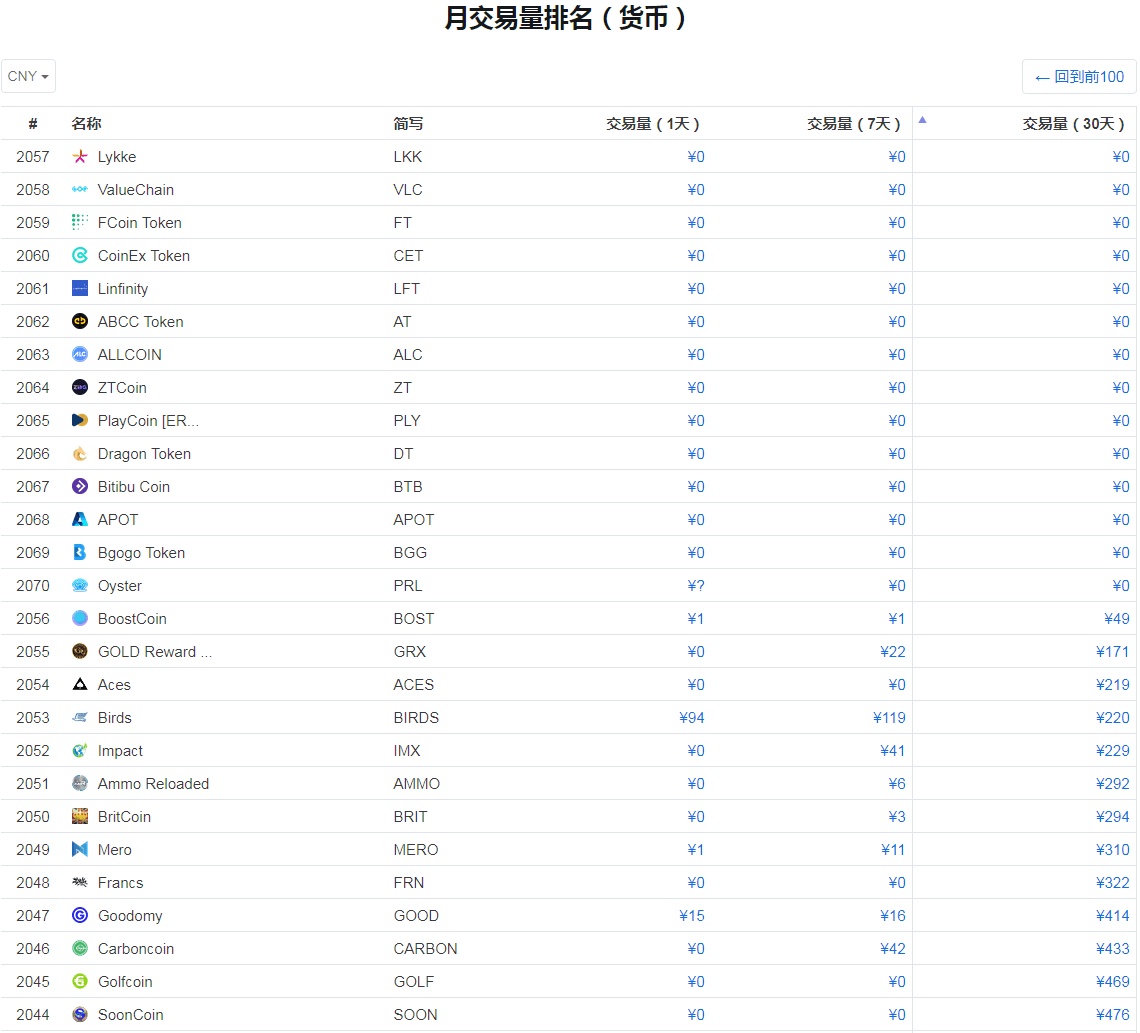This screenshot has height=1033, width=1140.
Task: Click rank number 2057
Action: (33, 157)
